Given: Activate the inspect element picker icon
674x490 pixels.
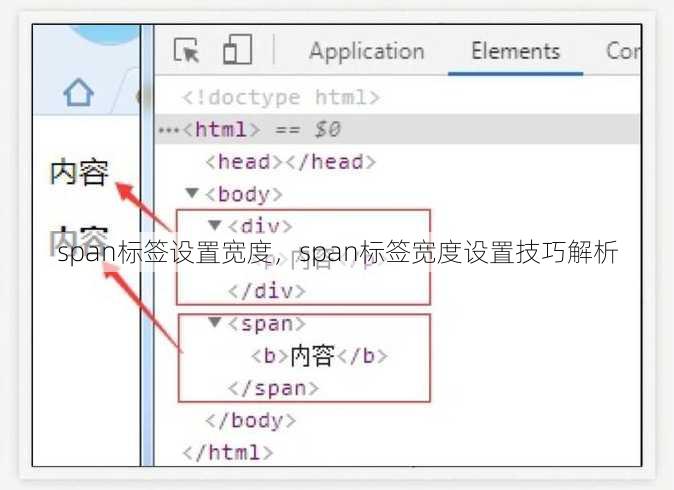Looking at the screenshot, I should coord(186,51).
